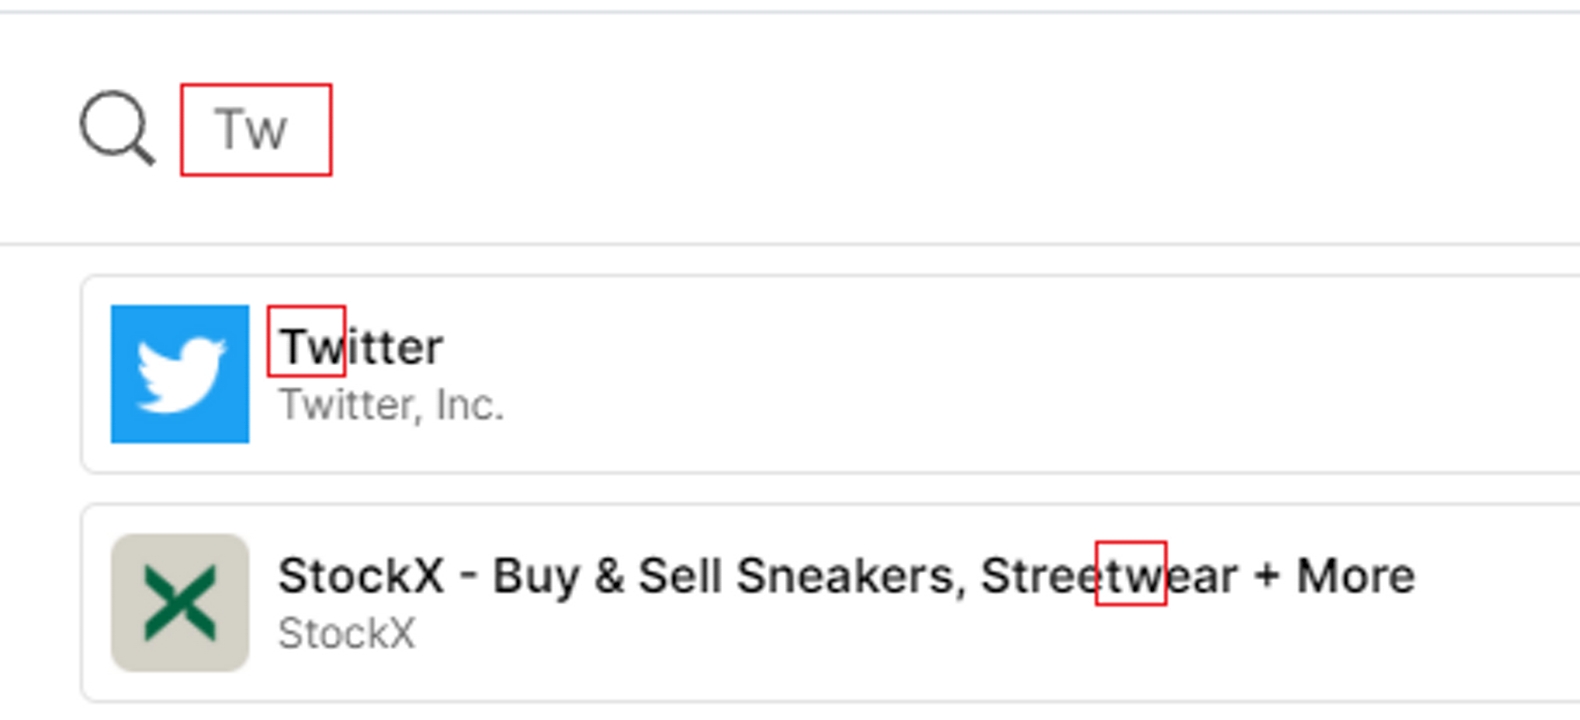Image resolution: width=1580 pixels, height=720 pixels.
Task: Open the Twitter app title link
Action: coord(360,347)
